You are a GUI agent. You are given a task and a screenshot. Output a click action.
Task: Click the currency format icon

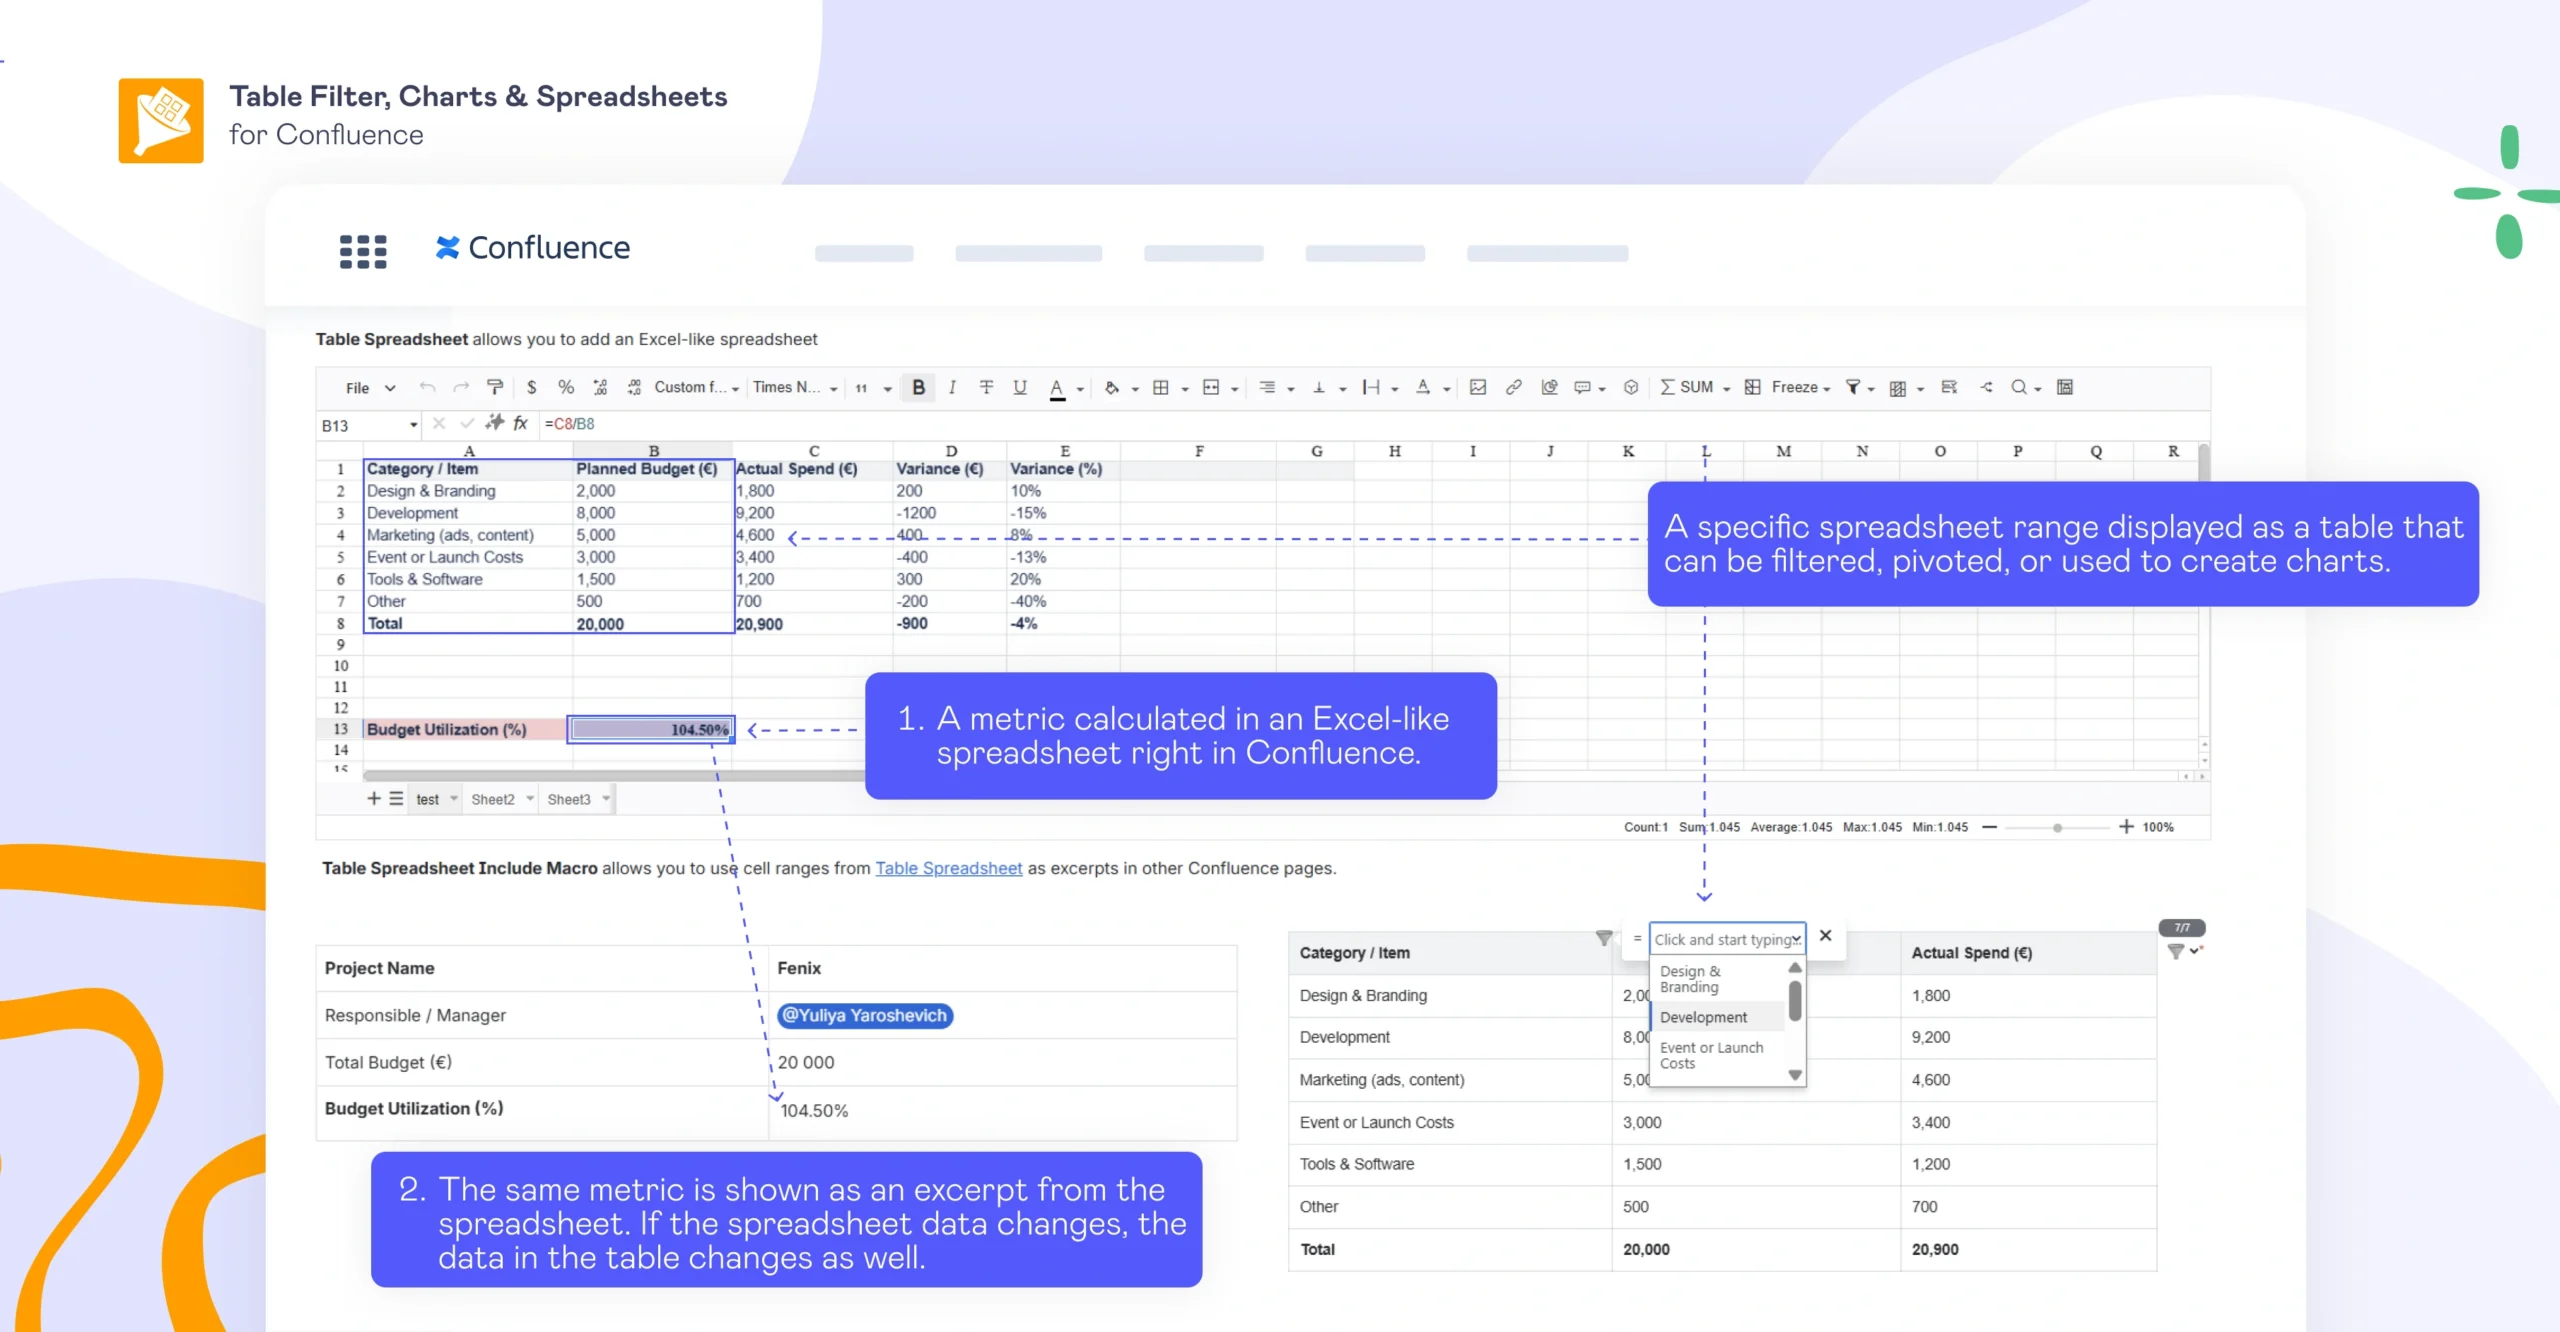coord(531,387)
